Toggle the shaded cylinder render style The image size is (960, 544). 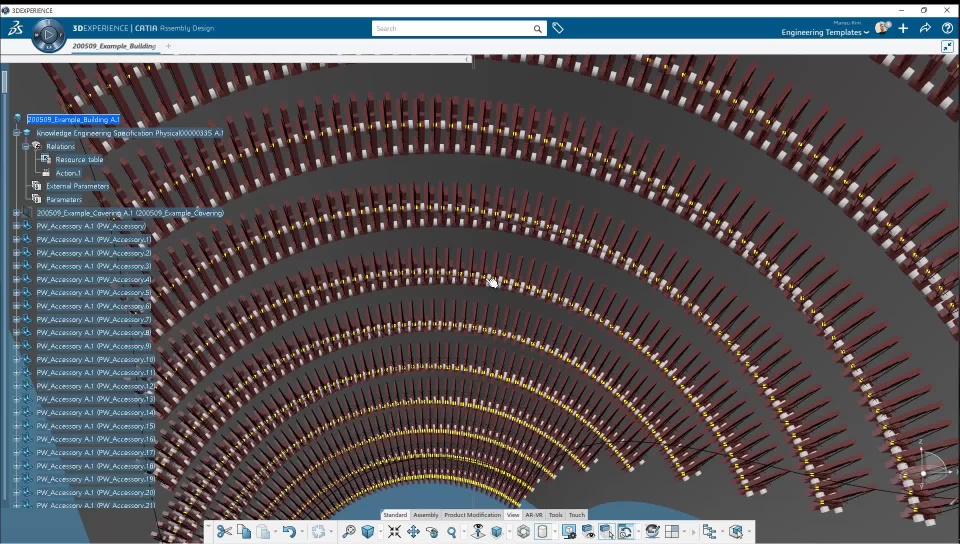click(x=542, y=532)
